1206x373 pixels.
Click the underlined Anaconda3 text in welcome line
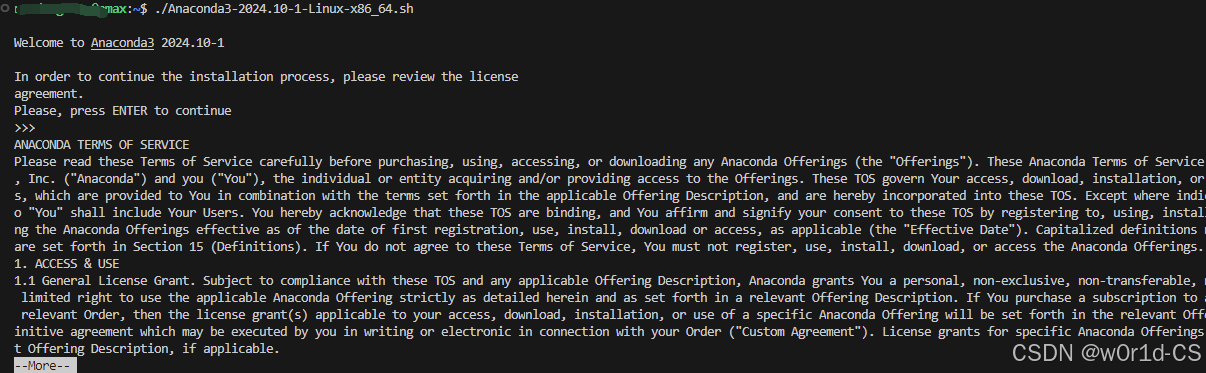(x=121, y=43)
